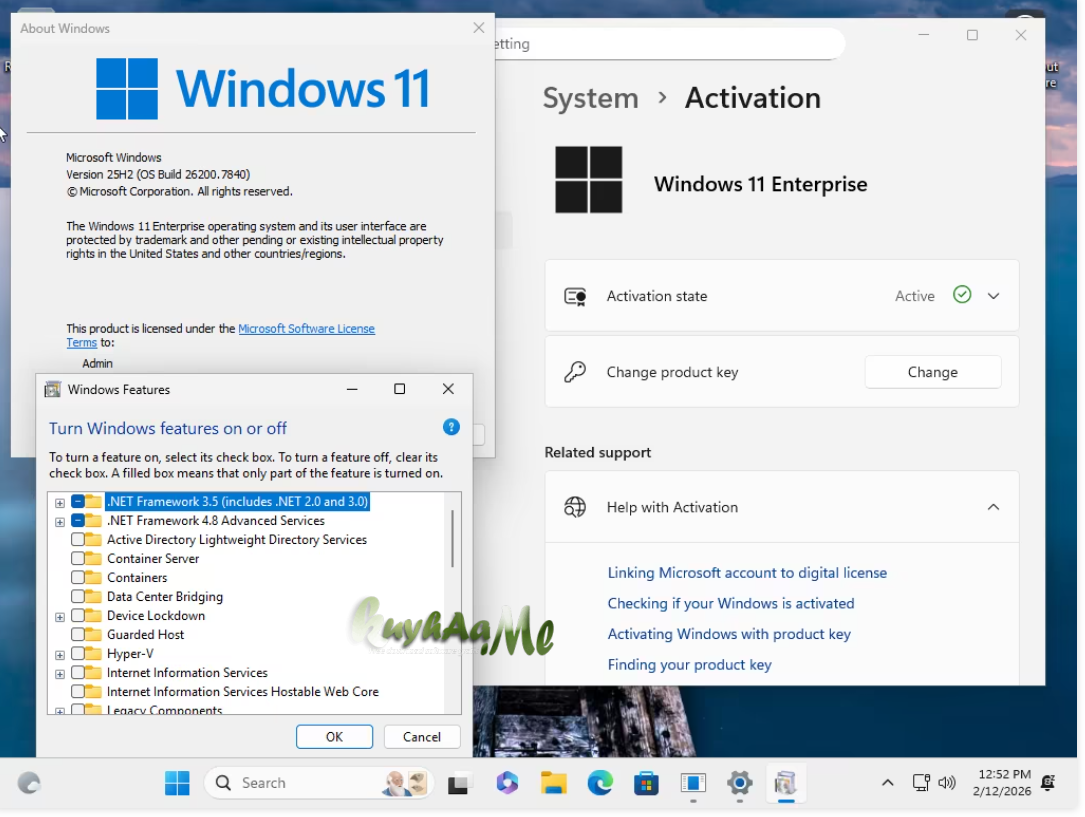Open the volume speaker tray icon
This screenshot has height=817, width=1085.
click(947, 782)
